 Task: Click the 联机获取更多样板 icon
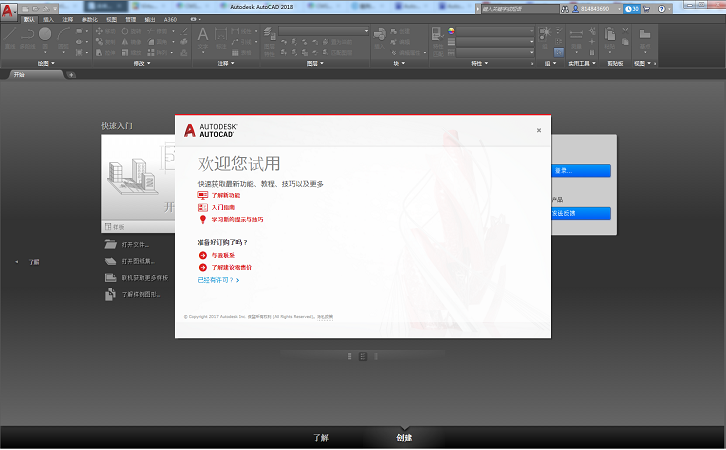pos(111,277)
